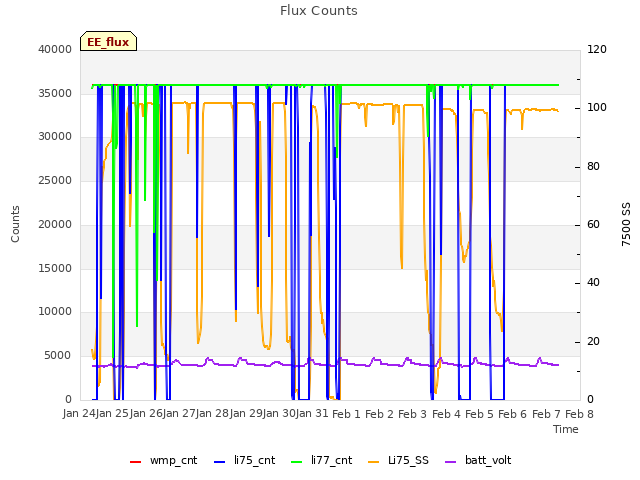The image size is (640, 480).
Task: Click the Jan 27 date label
Action: [x=179, y=414]
